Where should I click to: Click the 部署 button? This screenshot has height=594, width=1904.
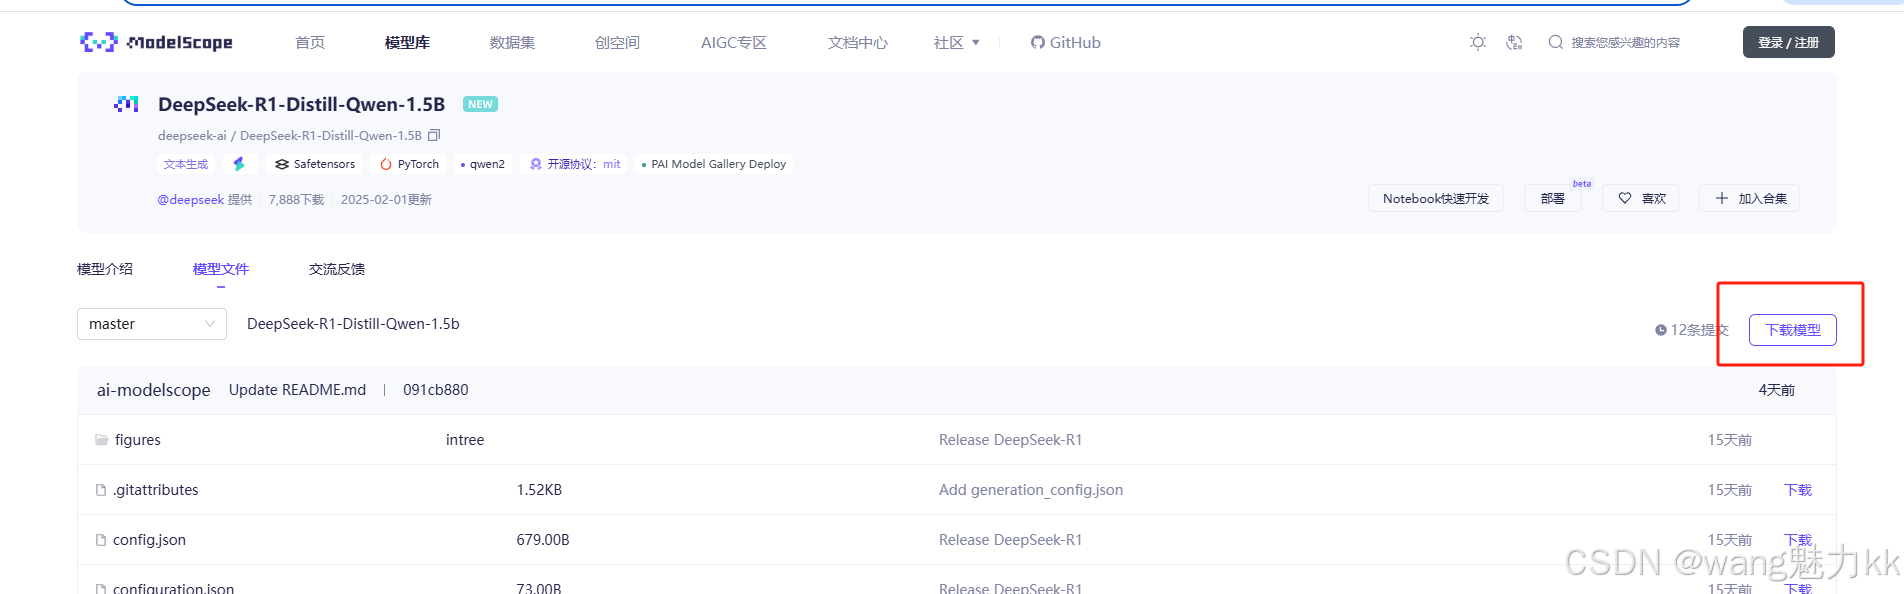coord(1553,198)
